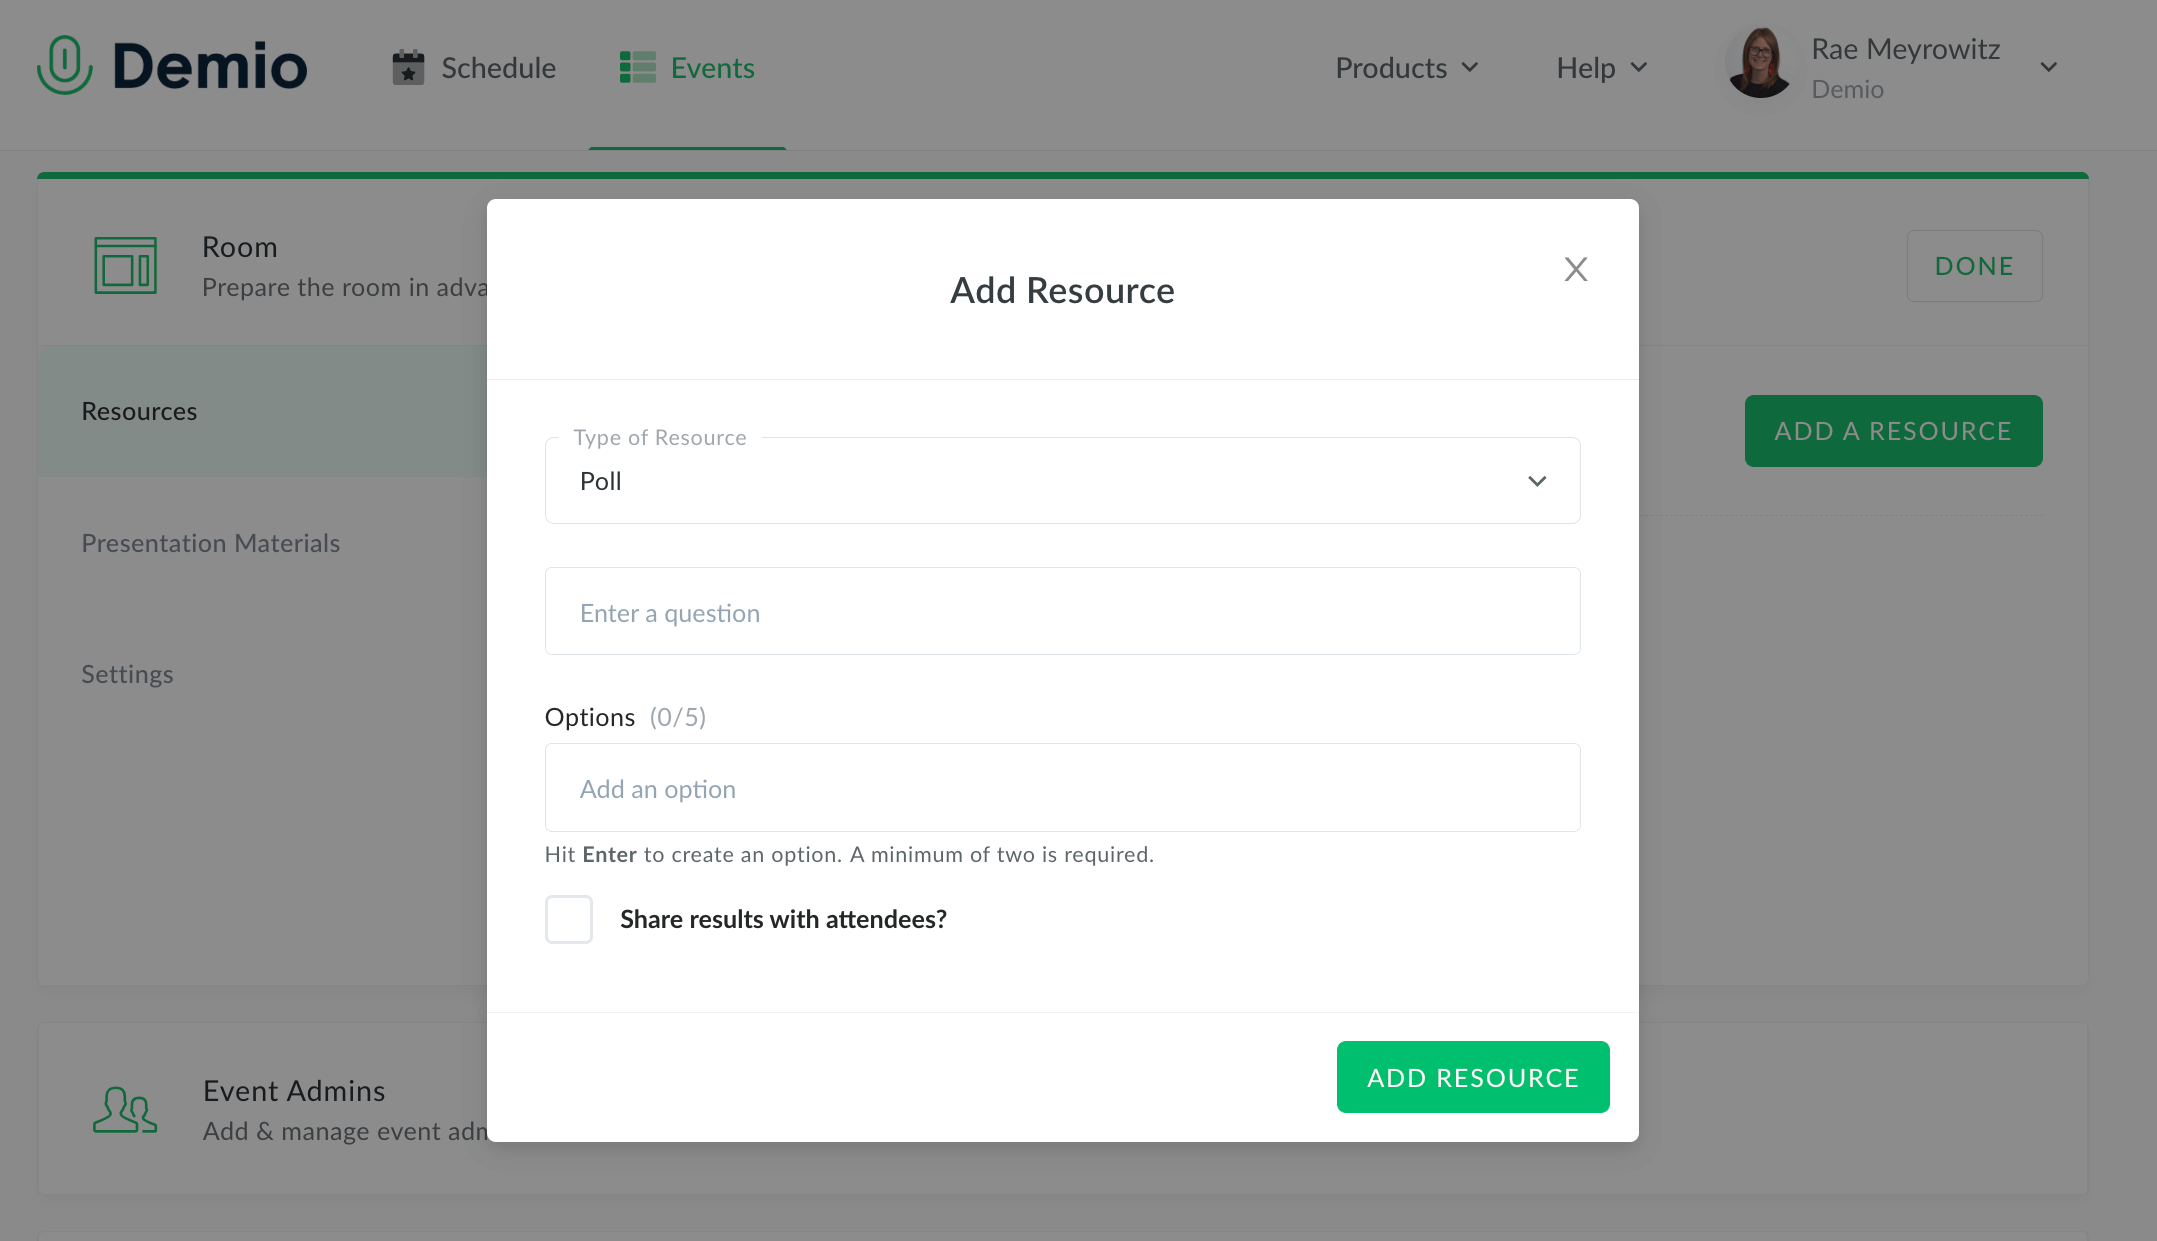Expand the account menu chevron
This screenshot has width=2157, height=1241.
(2048, 67)
